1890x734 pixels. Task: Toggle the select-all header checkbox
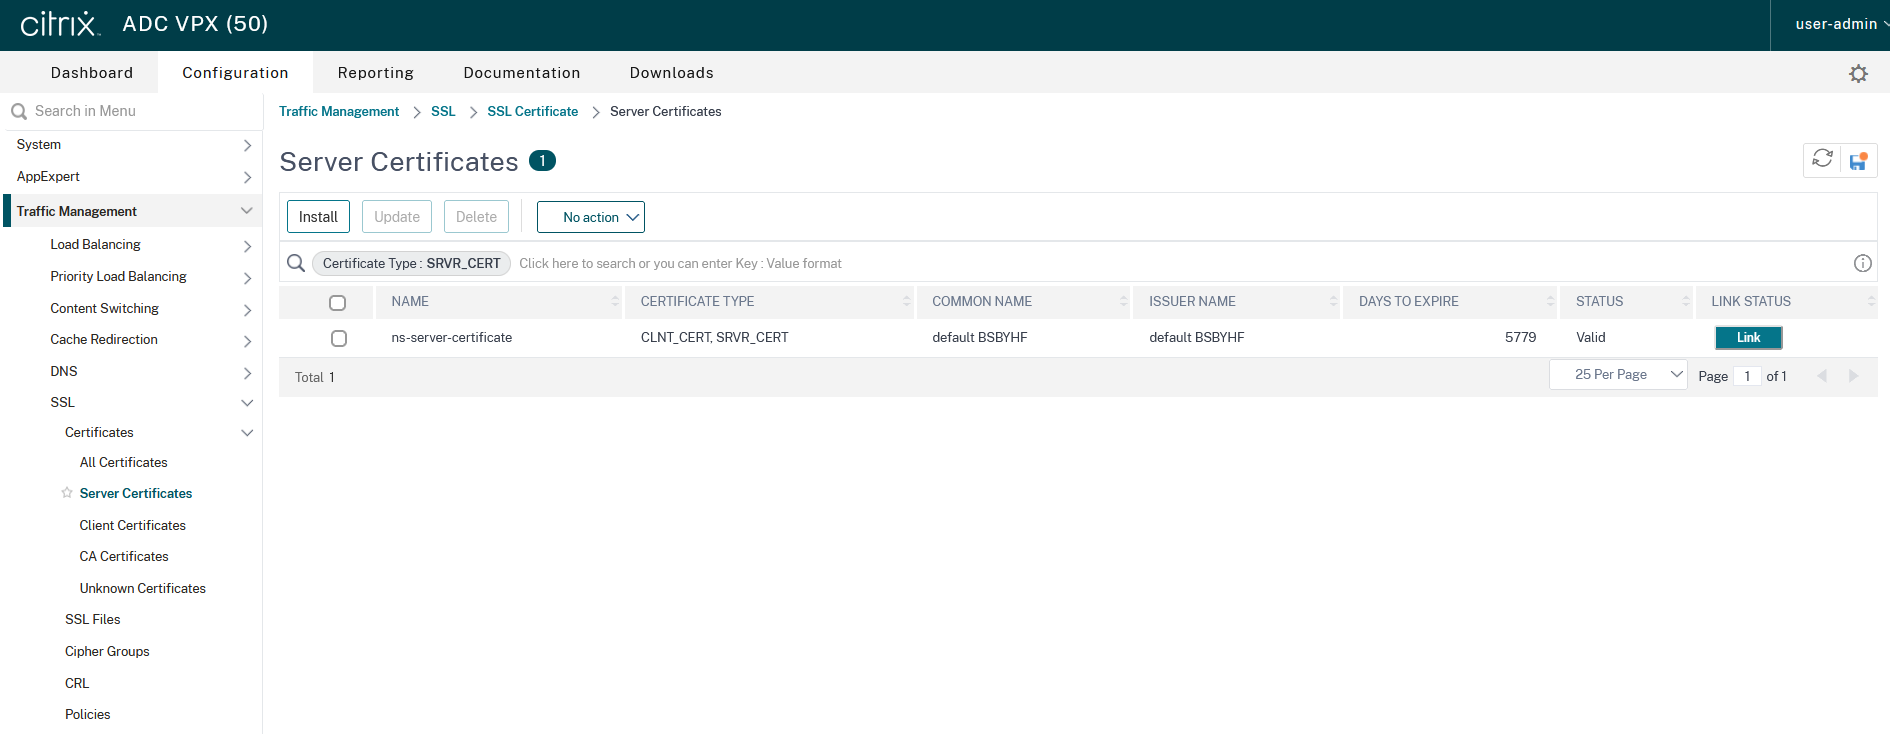coord(338,302)
